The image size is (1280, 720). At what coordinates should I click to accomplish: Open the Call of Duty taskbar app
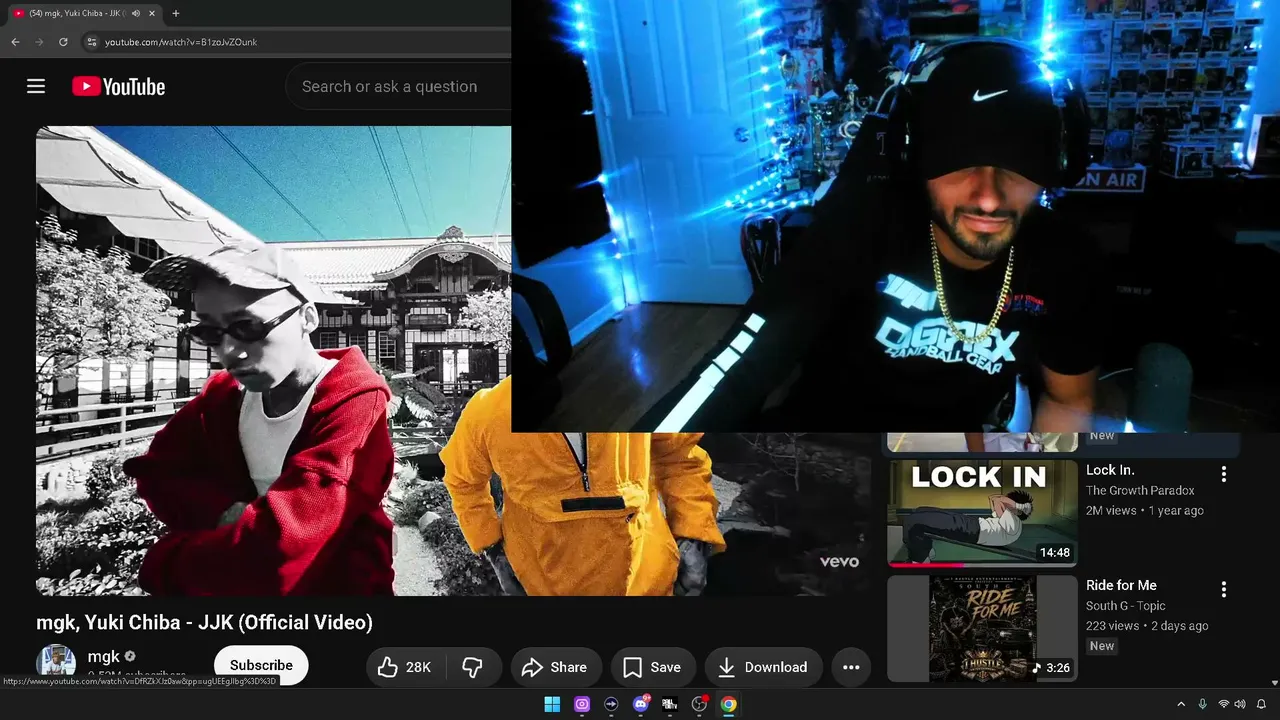point(670,704)
